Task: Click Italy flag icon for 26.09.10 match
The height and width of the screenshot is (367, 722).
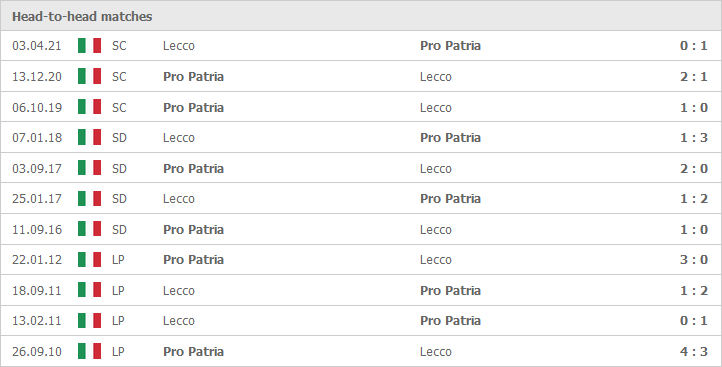Action: (89, 351)
